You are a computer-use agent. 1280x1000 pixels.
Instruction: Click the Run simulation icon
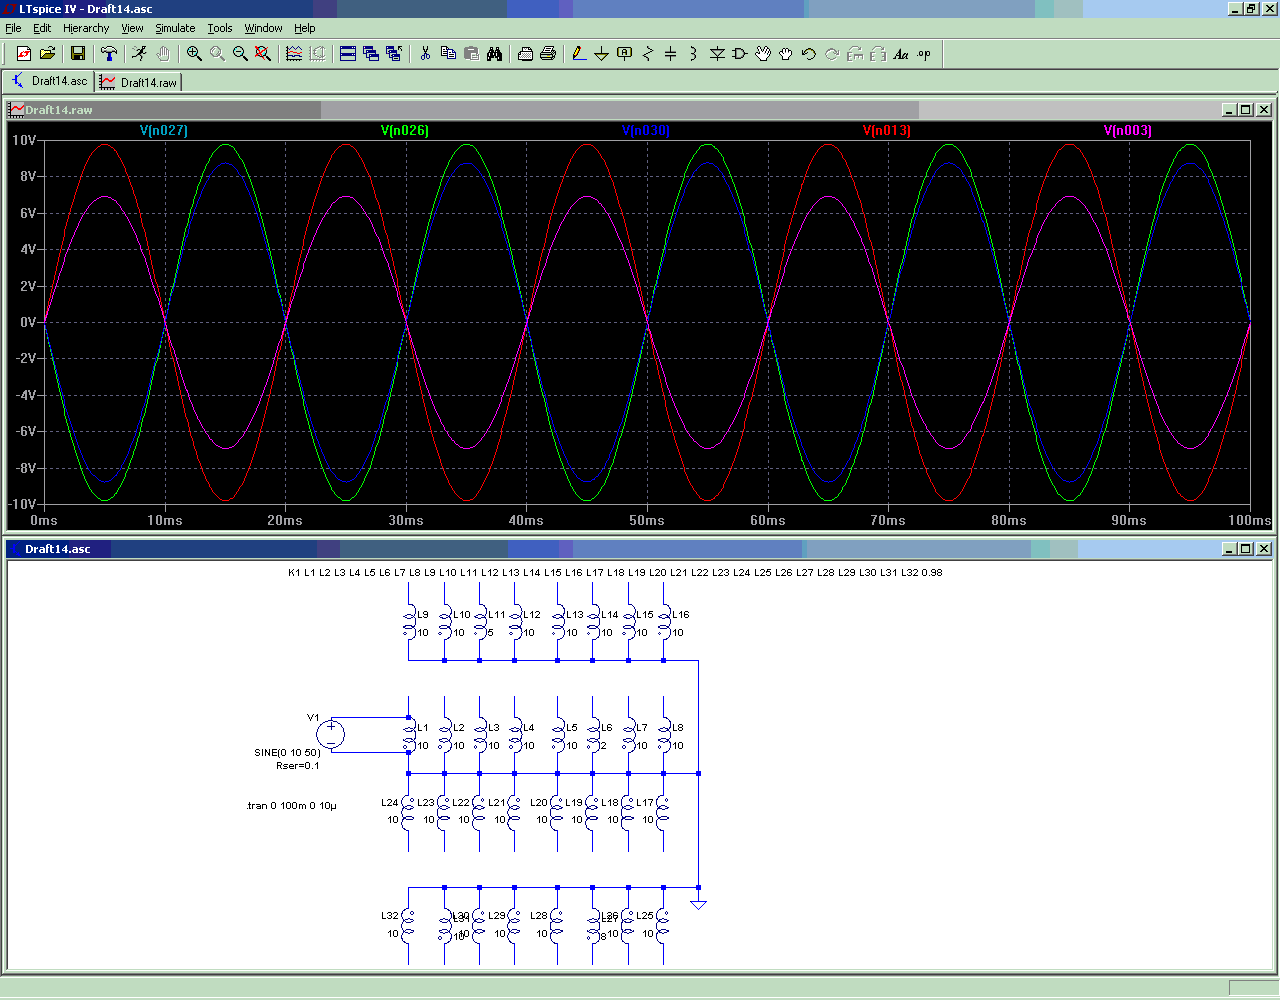139,54
